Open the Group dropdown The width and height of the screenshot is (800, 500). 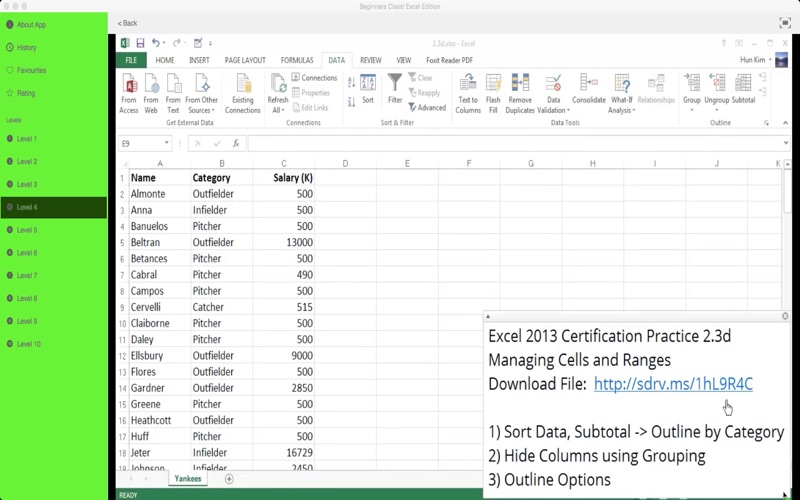point(692,94)
